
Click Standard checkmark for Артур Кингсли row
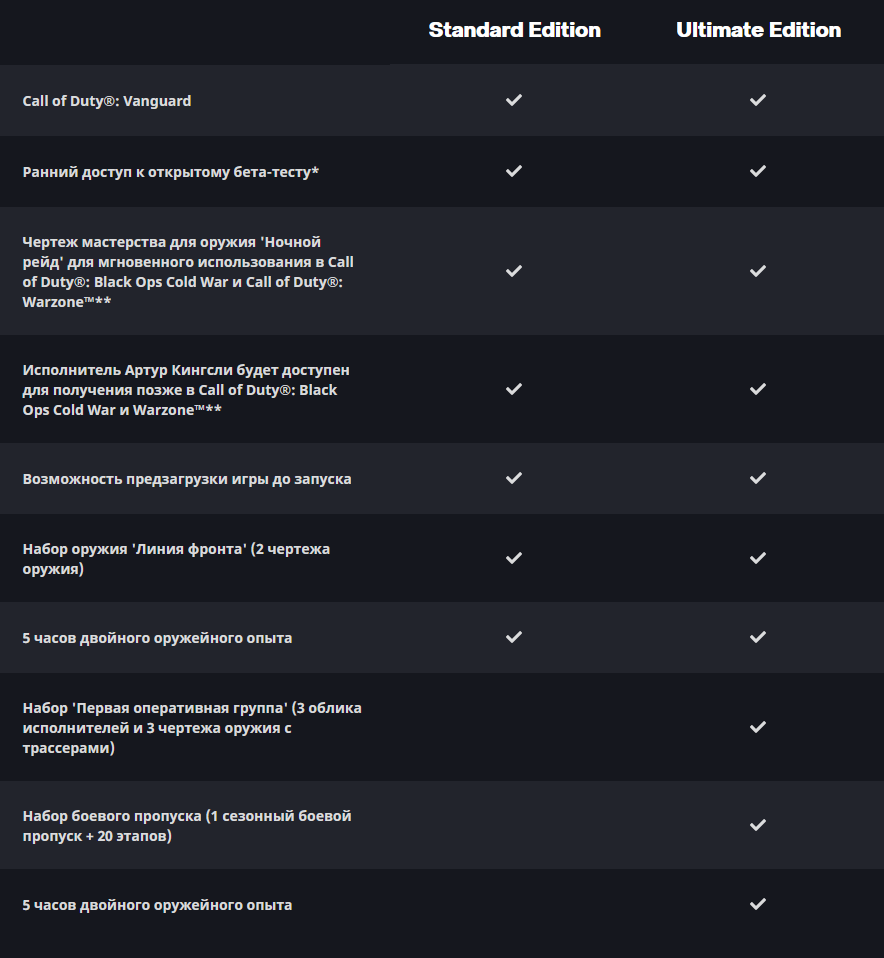point(514,389)
